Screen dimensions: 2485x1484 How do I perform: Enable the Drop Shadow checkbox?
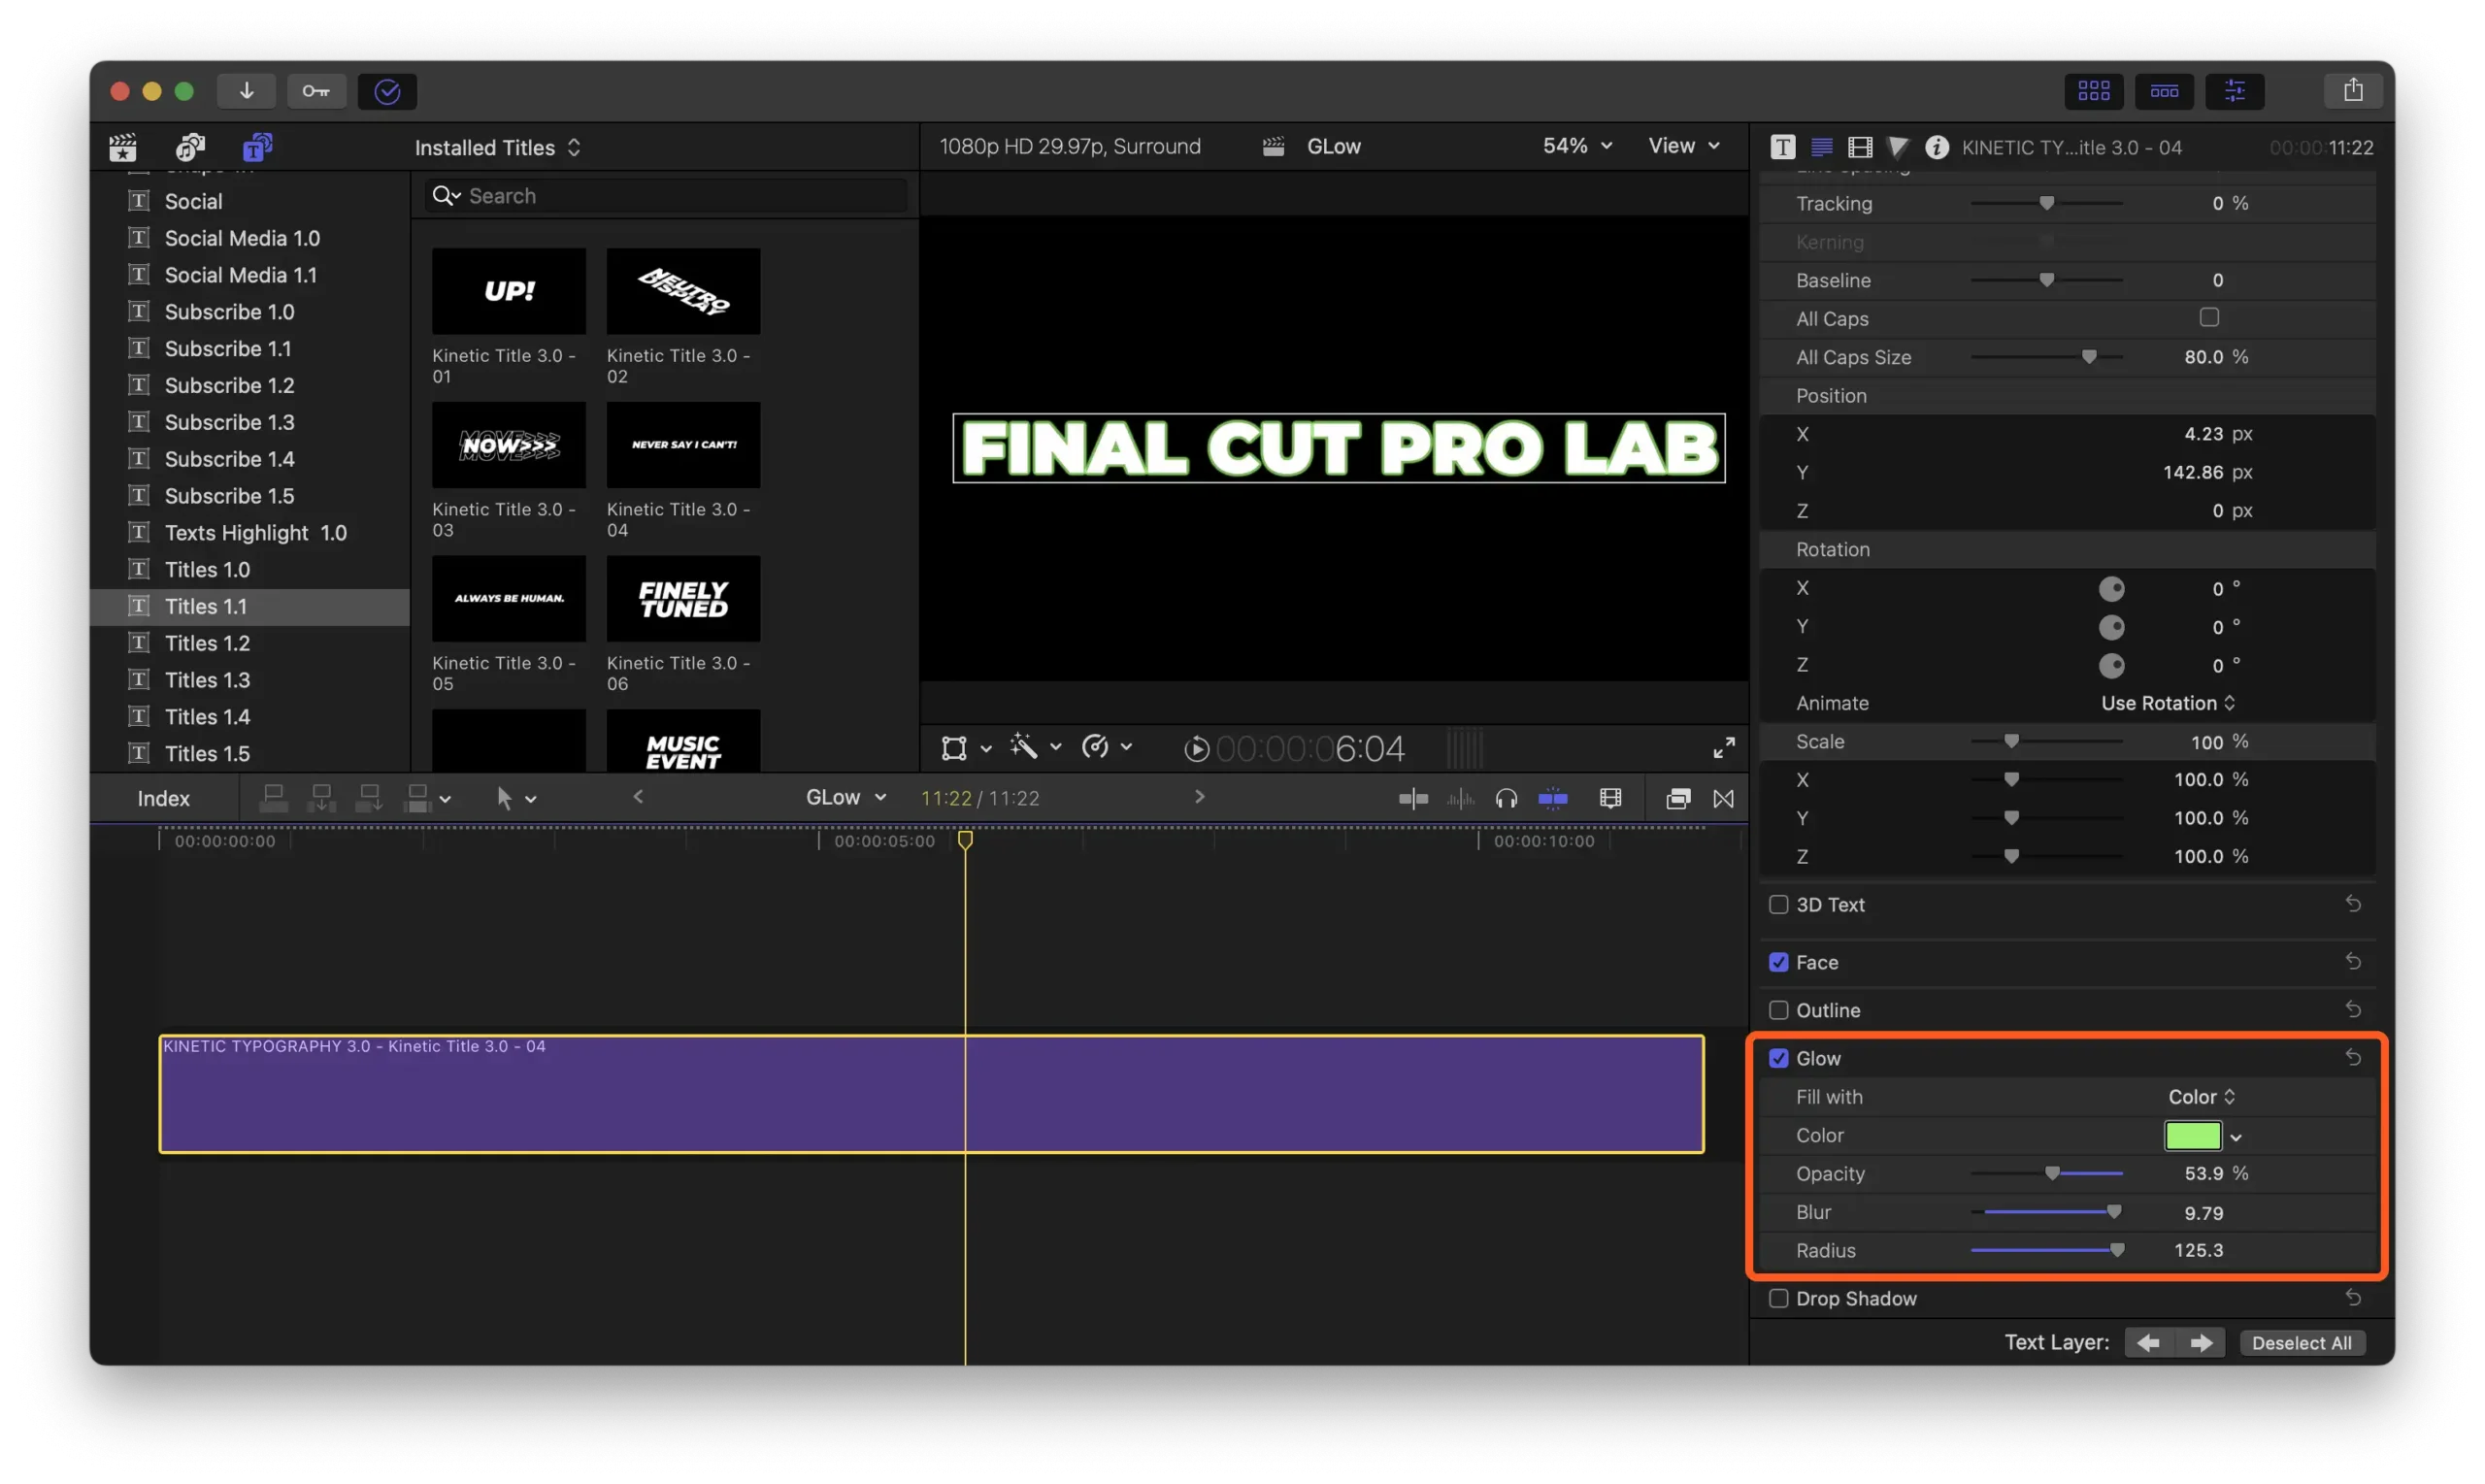point(1778,1298)
